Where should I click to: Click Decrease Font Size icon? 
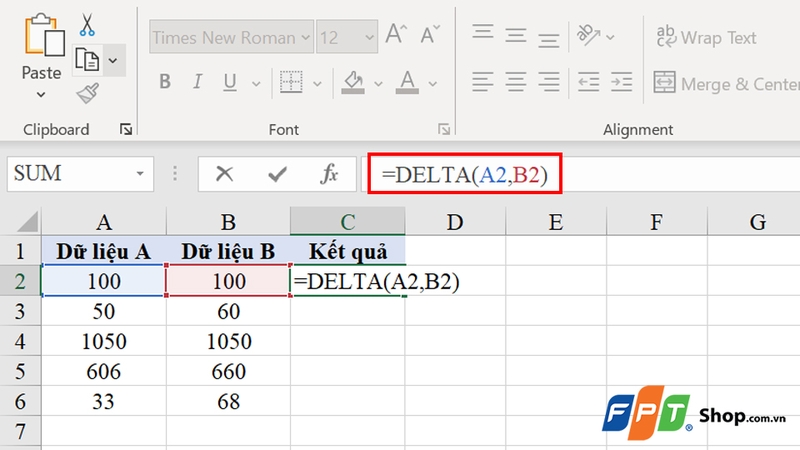point(430,35)
